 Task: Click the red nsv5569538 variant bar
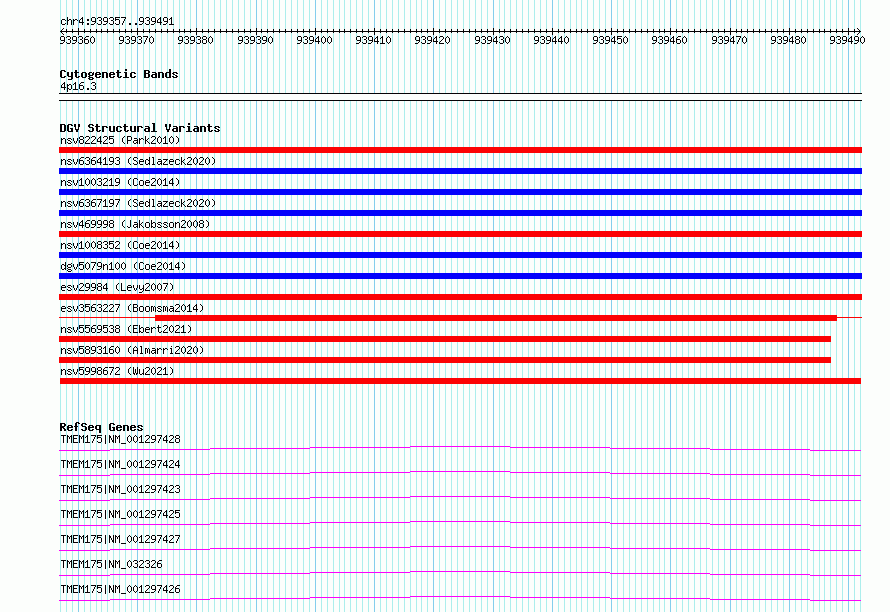[x=445, y=339]
